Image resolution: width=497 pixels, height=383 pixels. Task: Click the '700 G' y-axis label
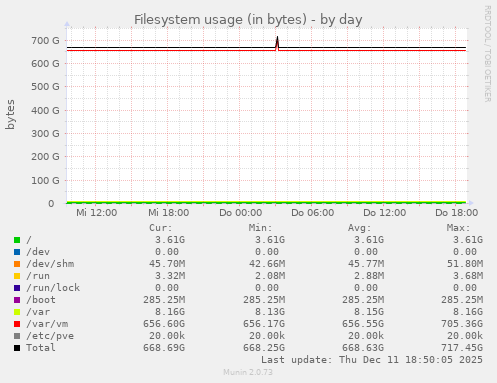pyautogui.click(x=45, y=41)
